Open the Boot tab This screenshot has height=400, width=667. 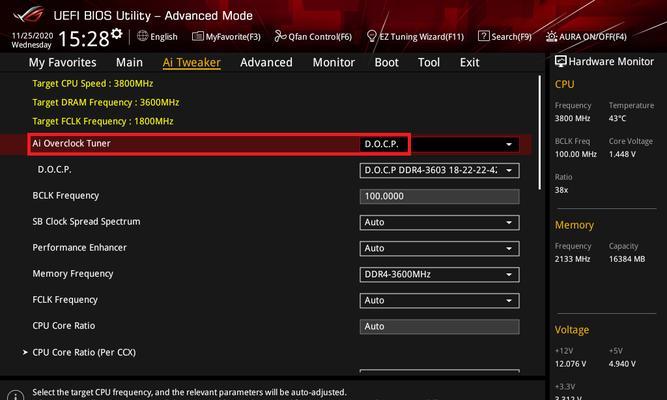[x=386, y=63]
